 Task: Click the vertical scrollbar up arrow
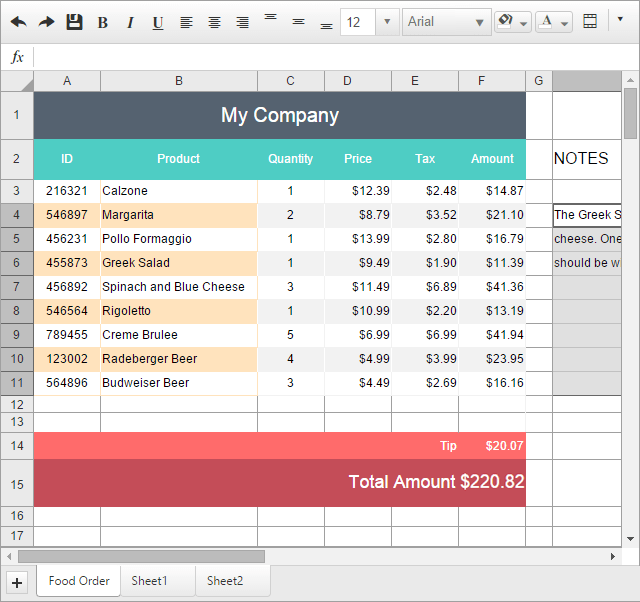click(x=631, y=80)
